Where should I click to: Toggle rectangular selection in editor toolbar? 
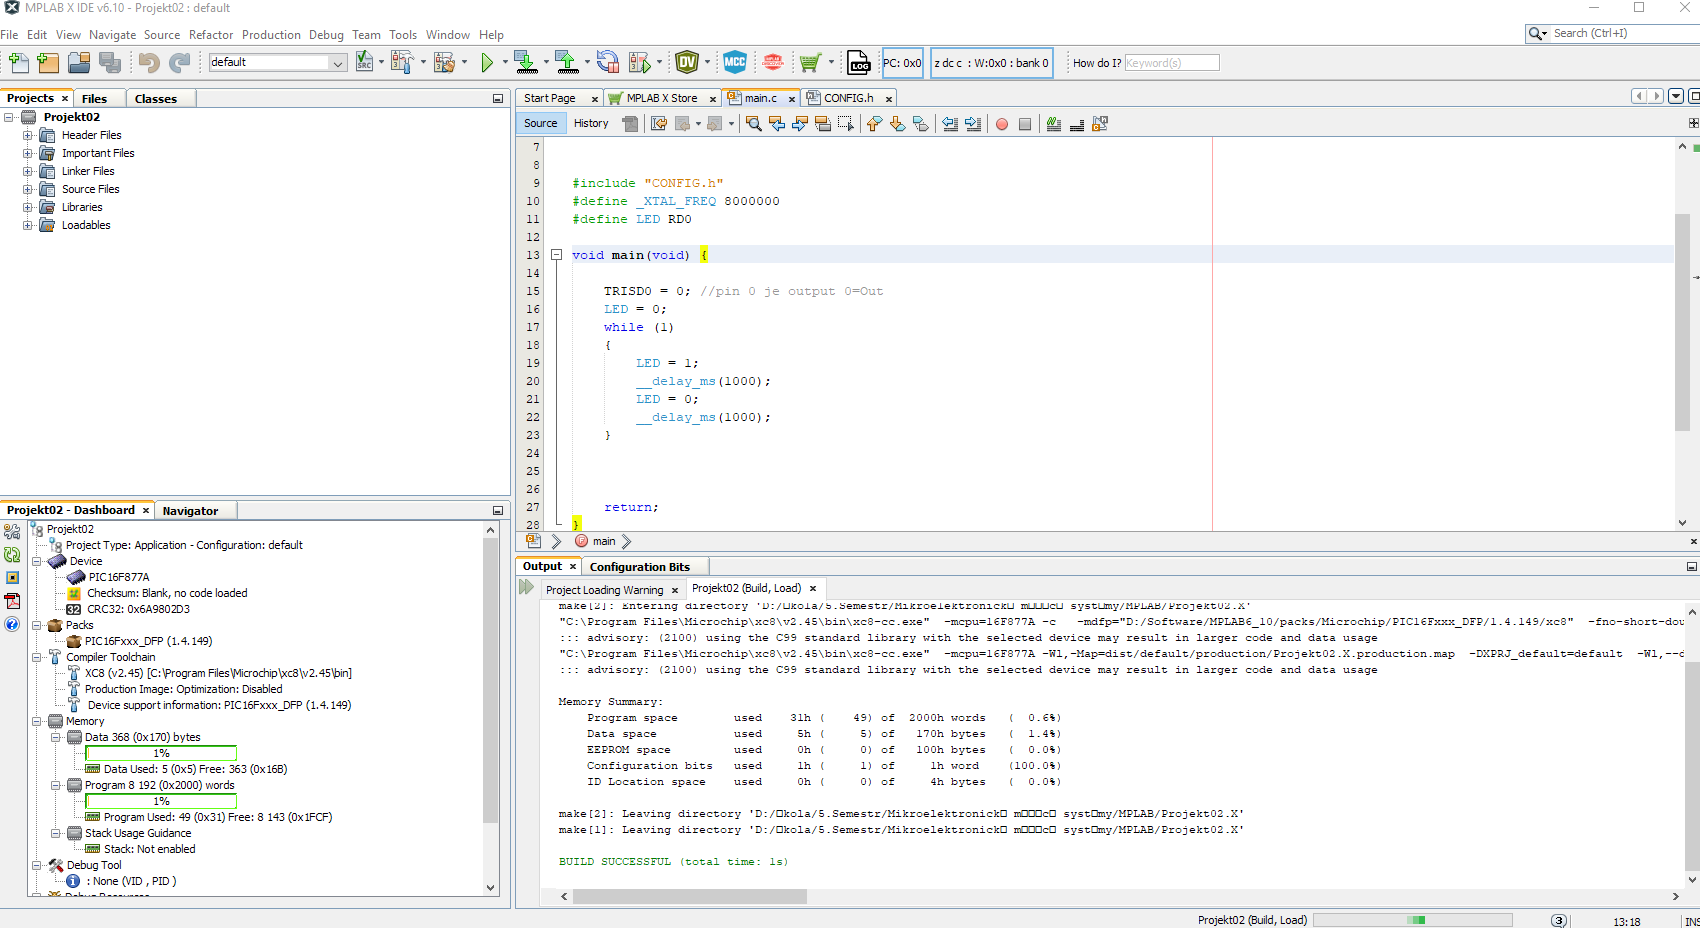846,124
